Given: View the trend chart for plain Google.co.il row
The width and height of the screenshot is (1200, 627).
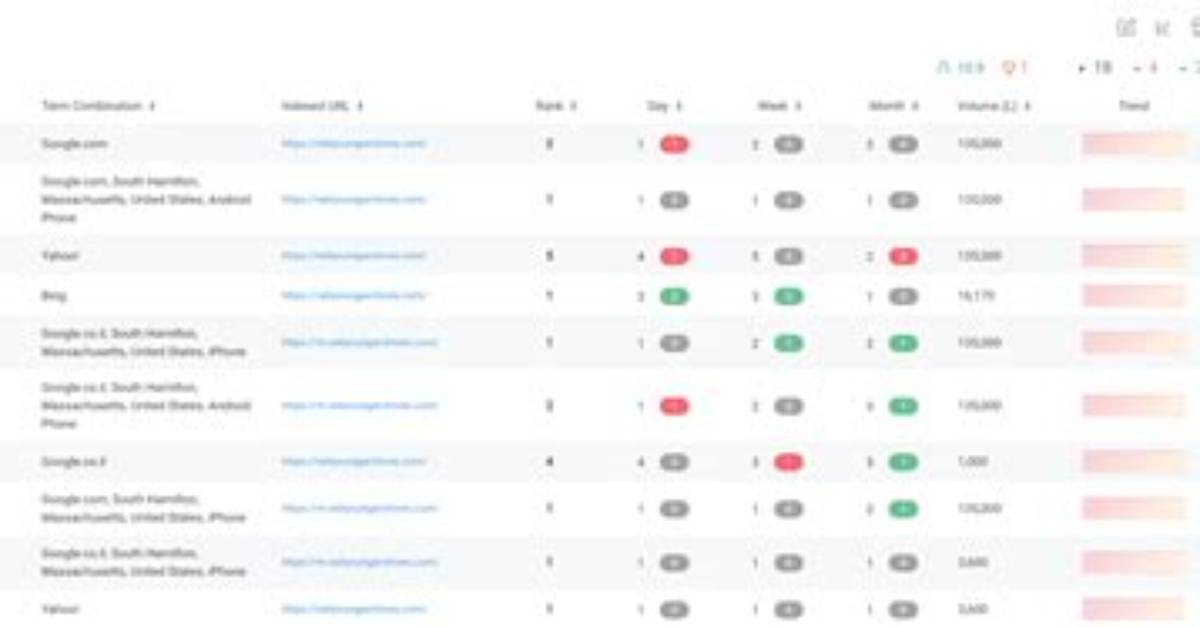Looking at the screenshot, I should (x=1134, y=462).
